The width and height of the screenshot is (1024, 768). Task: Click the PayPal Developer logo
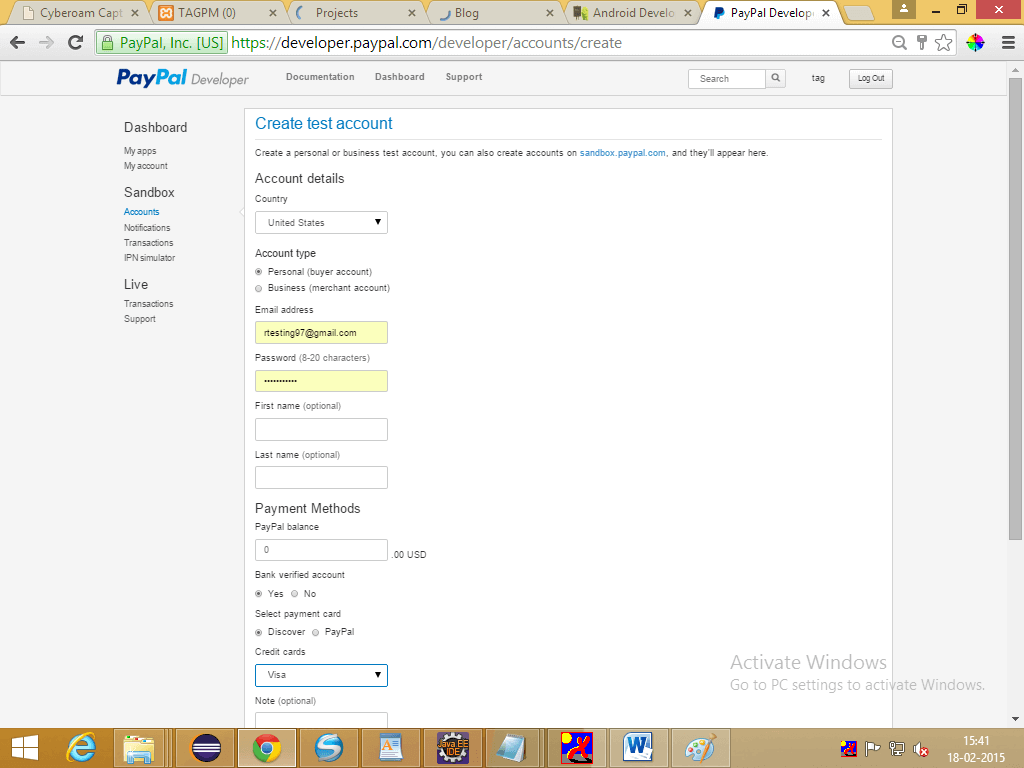tap(182, 78)
